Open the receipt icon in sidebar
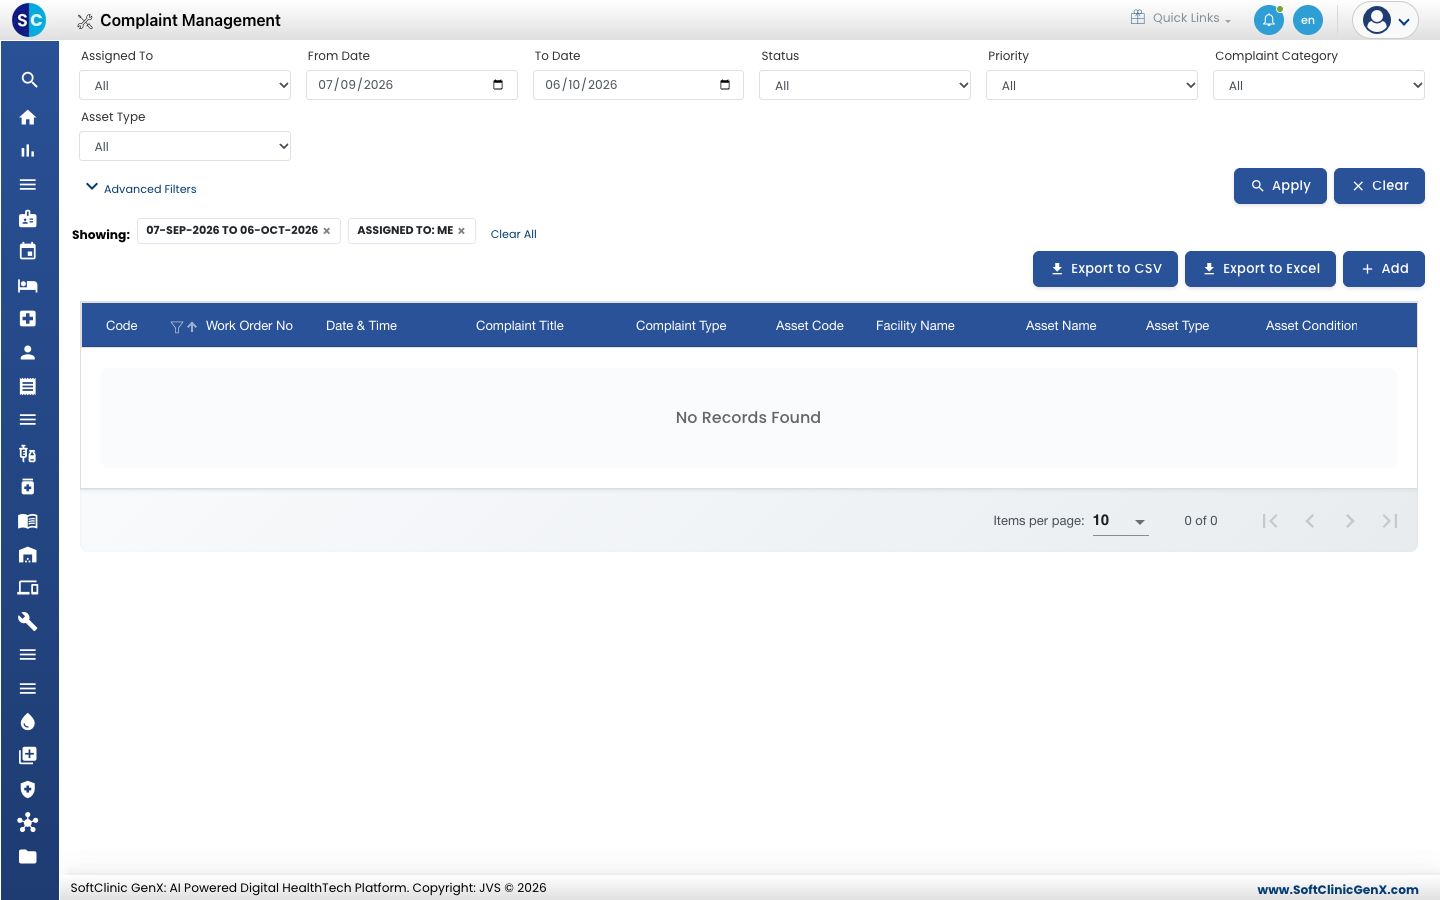 point(28,386)
